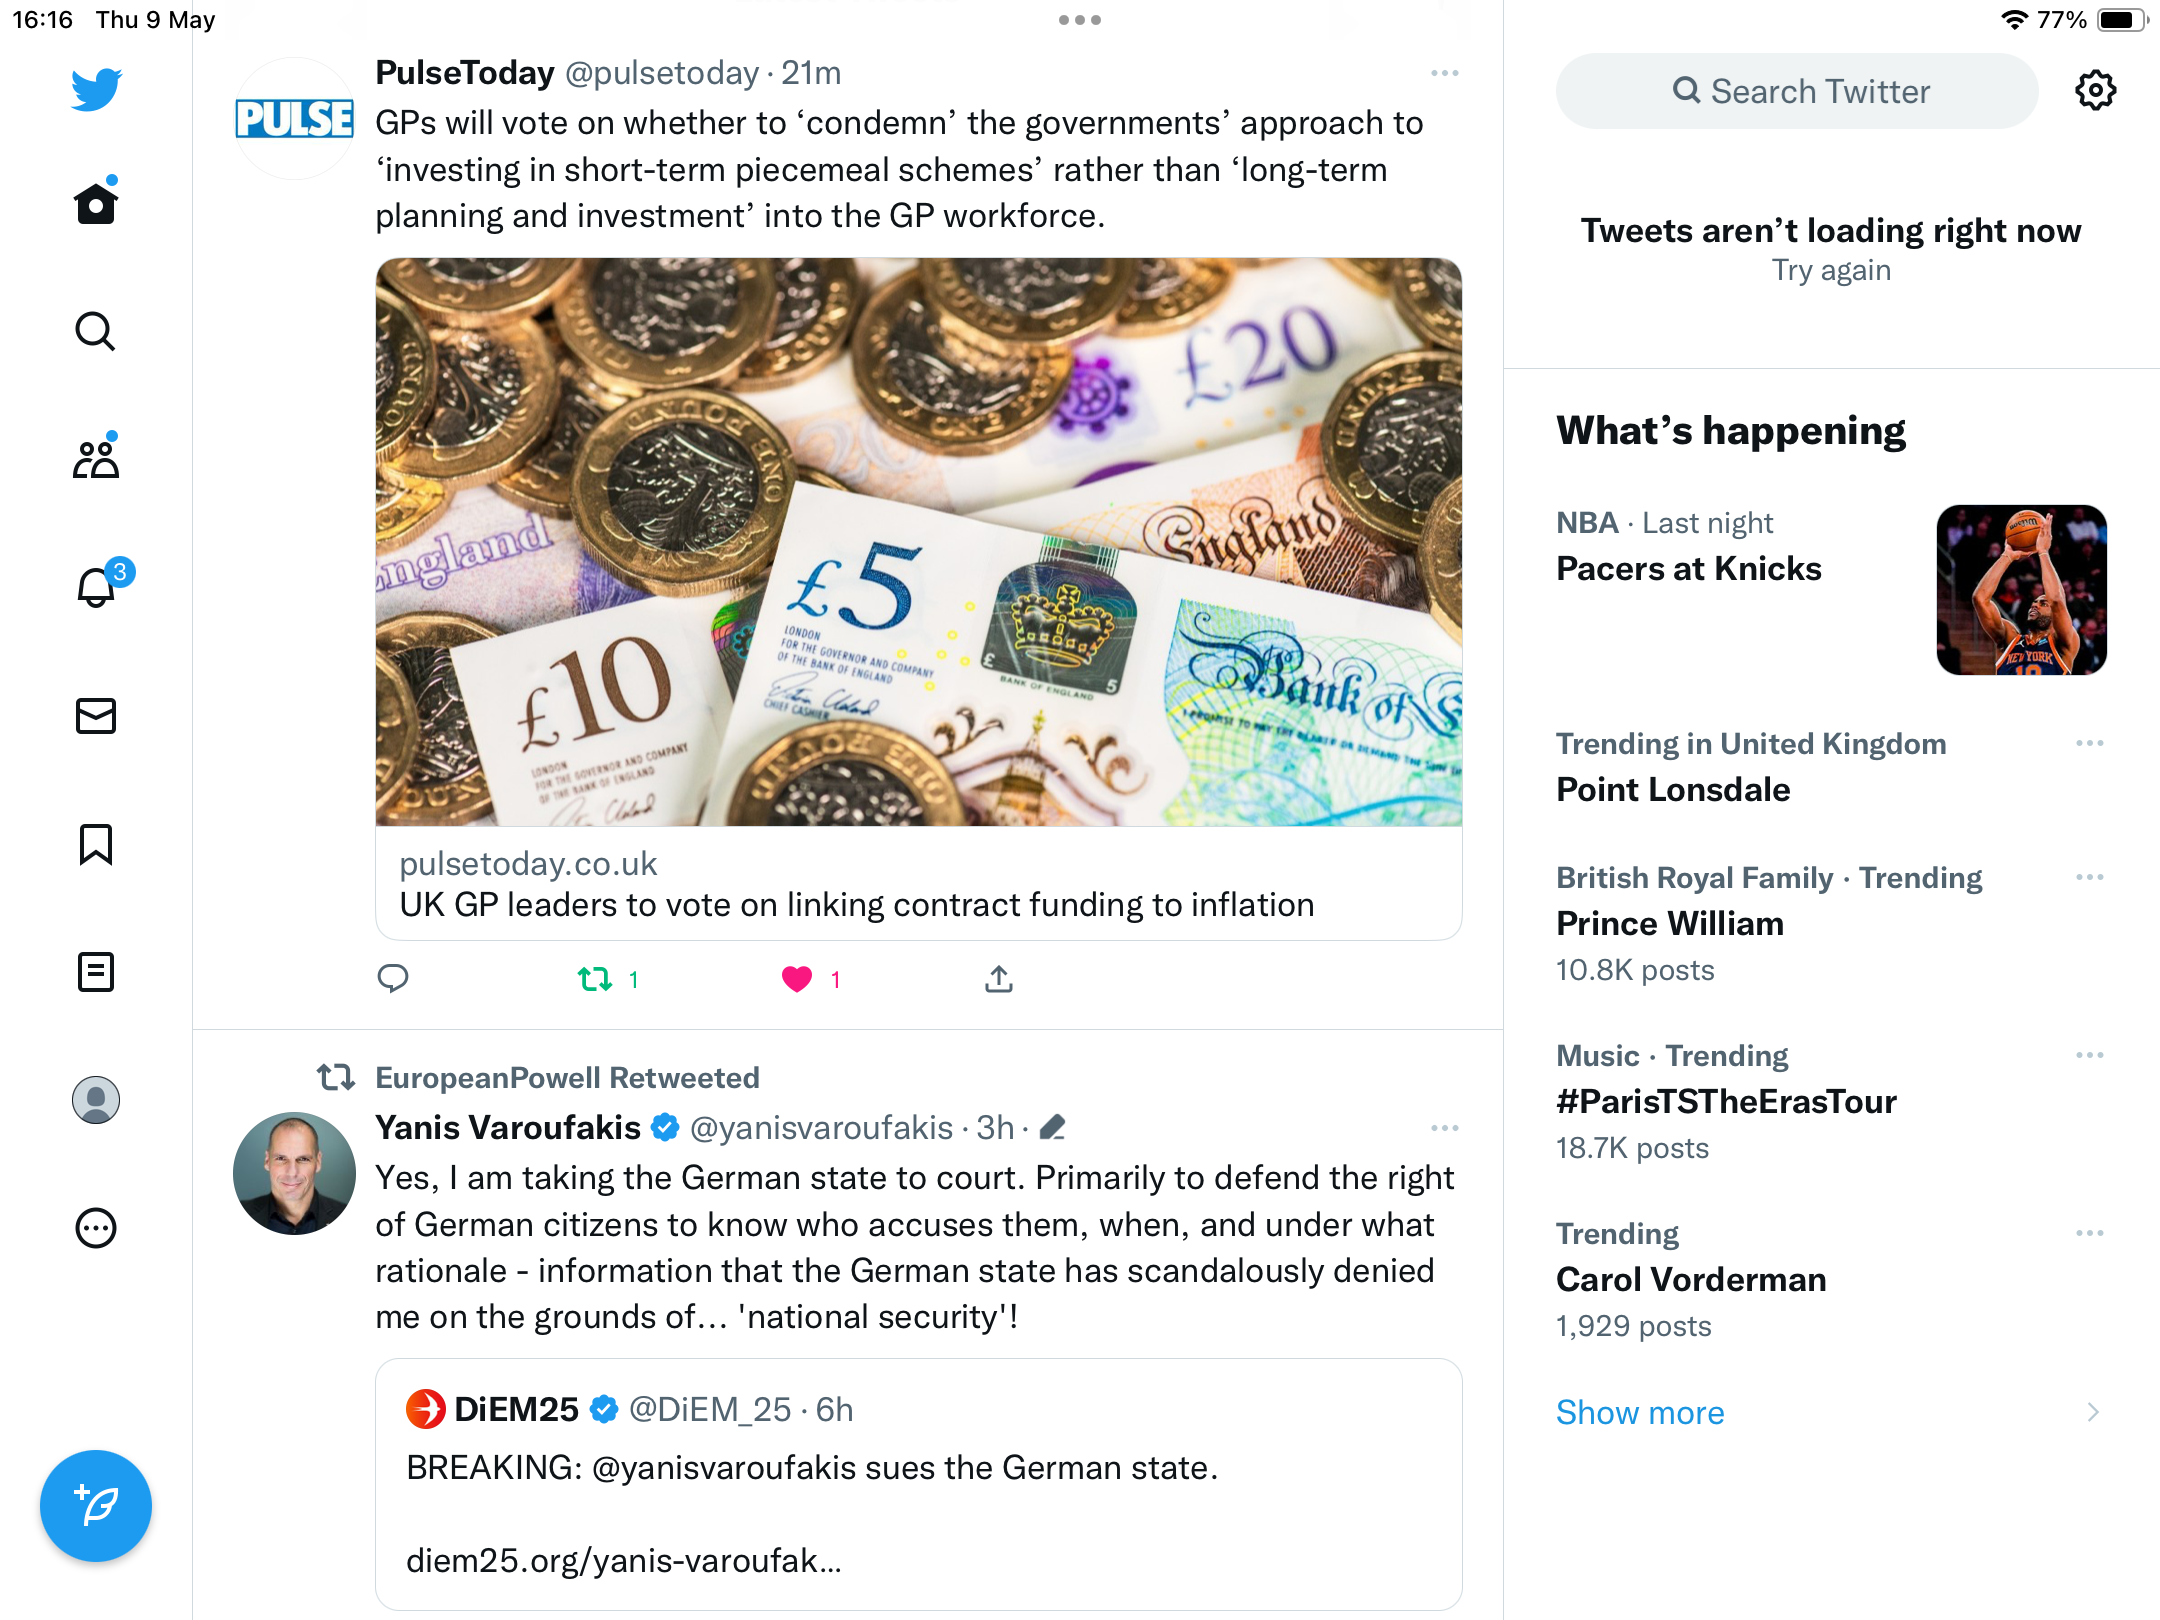Click Show more under What's happening
Image resolution: width=2160 pixels, height=1620 pixels.
1640,1412
